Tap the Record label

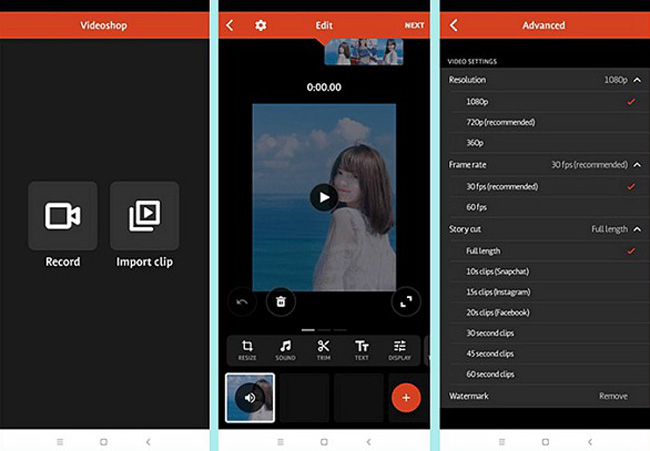63,262
